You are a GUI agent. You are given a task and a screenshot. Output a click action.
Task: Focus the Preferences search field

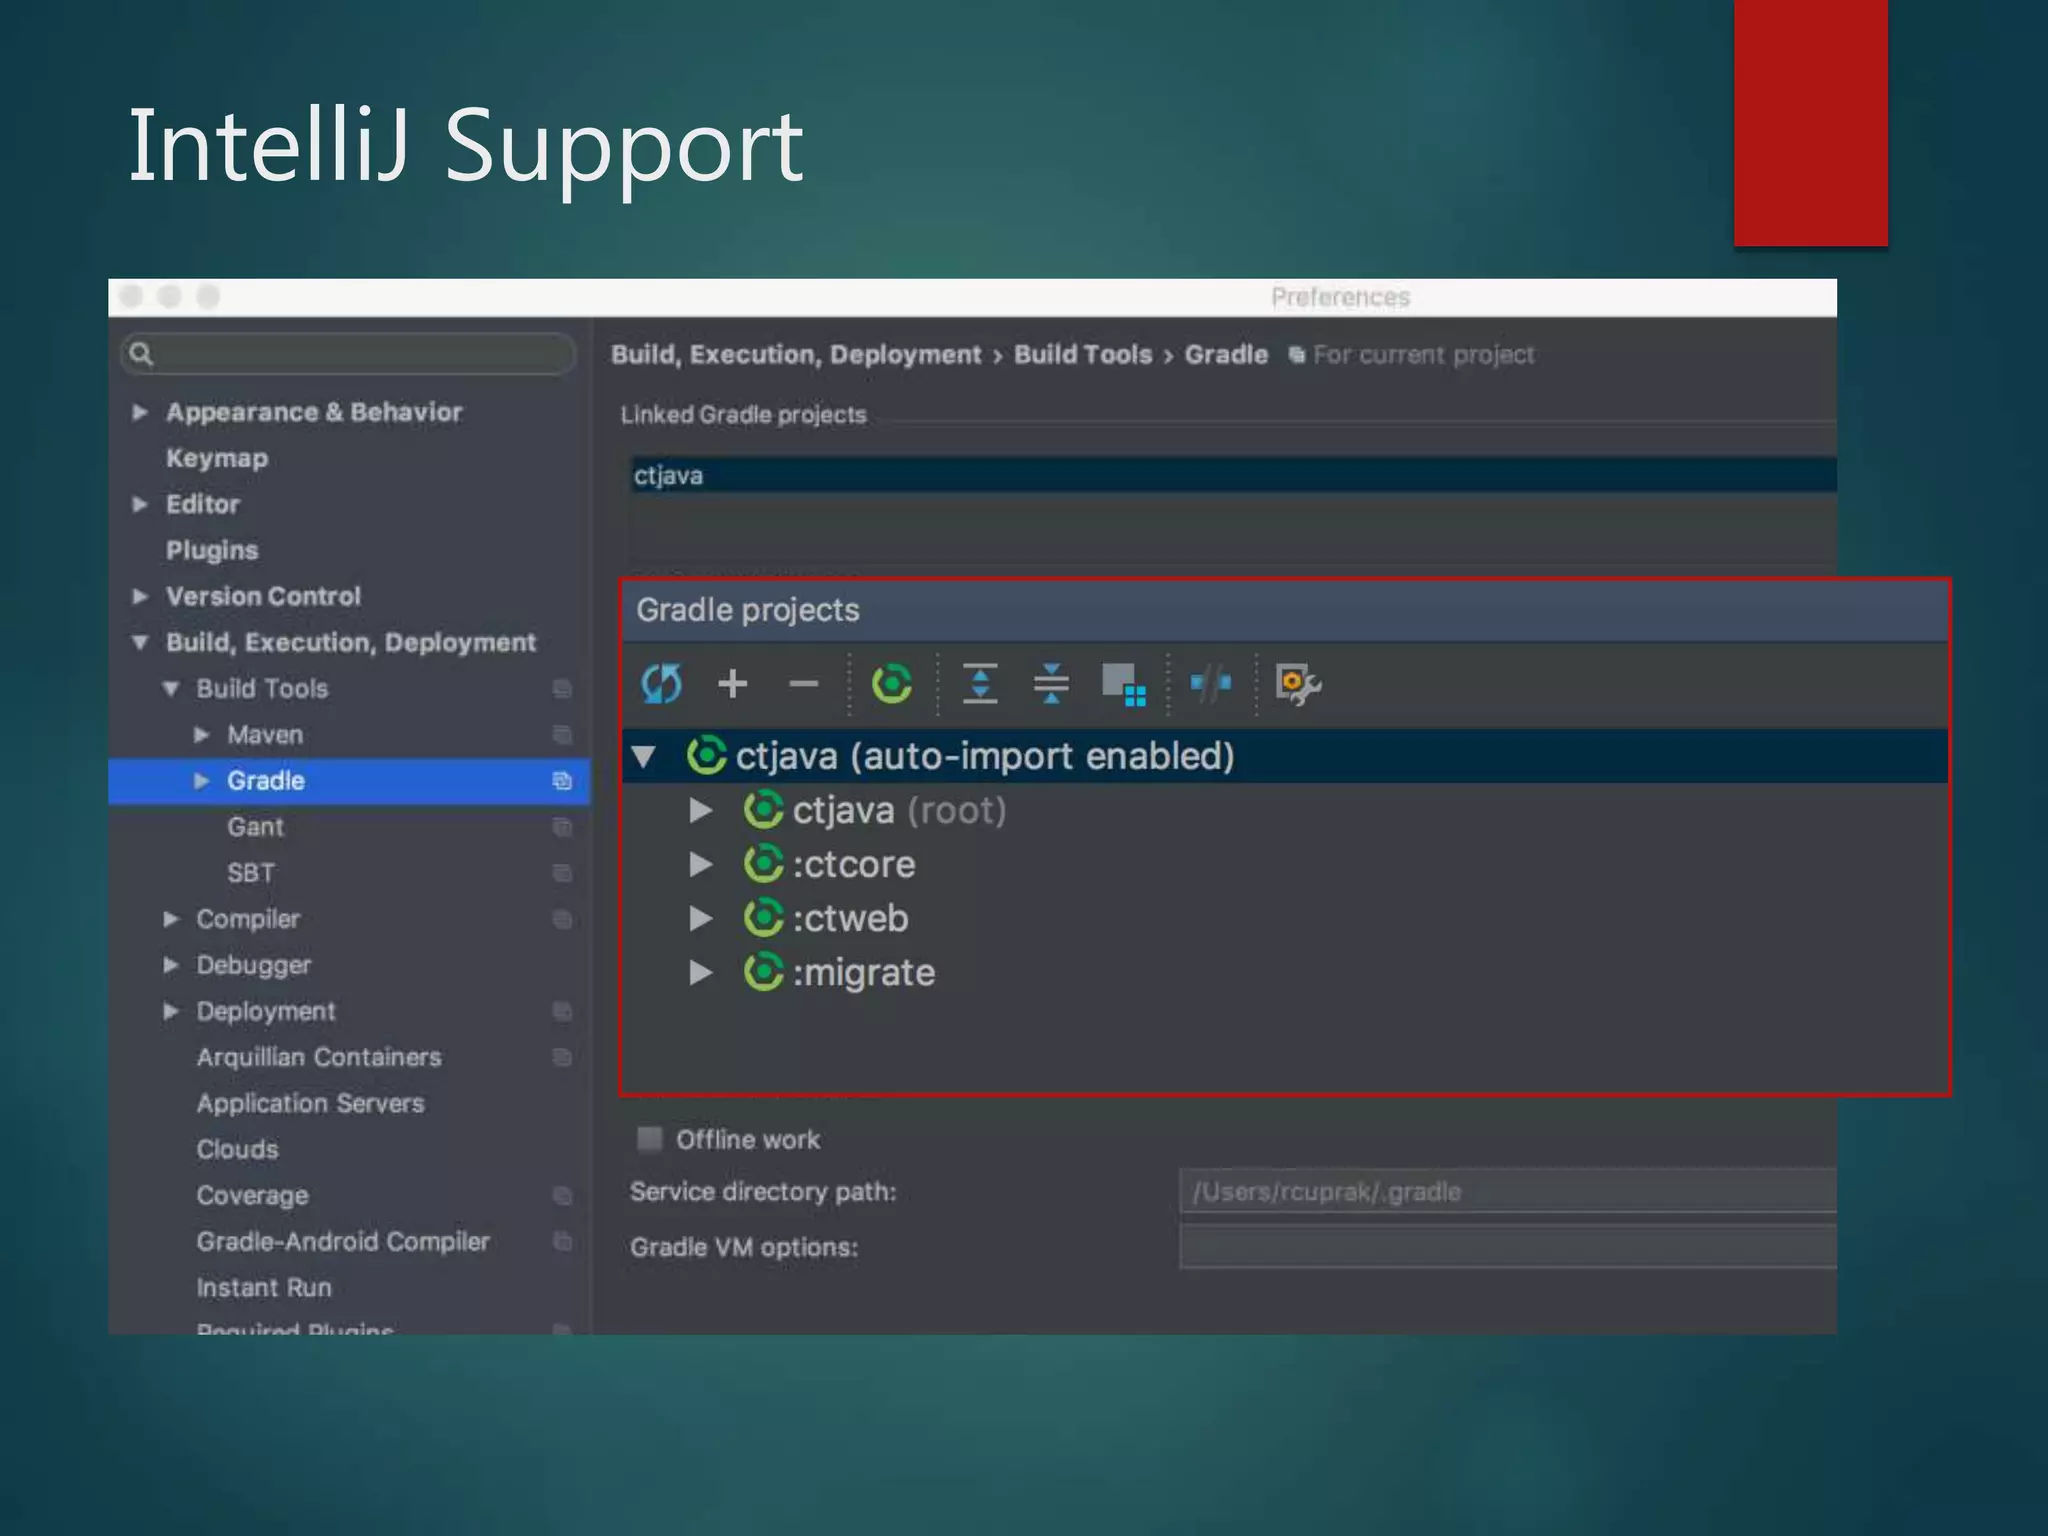tap(348, 354)
